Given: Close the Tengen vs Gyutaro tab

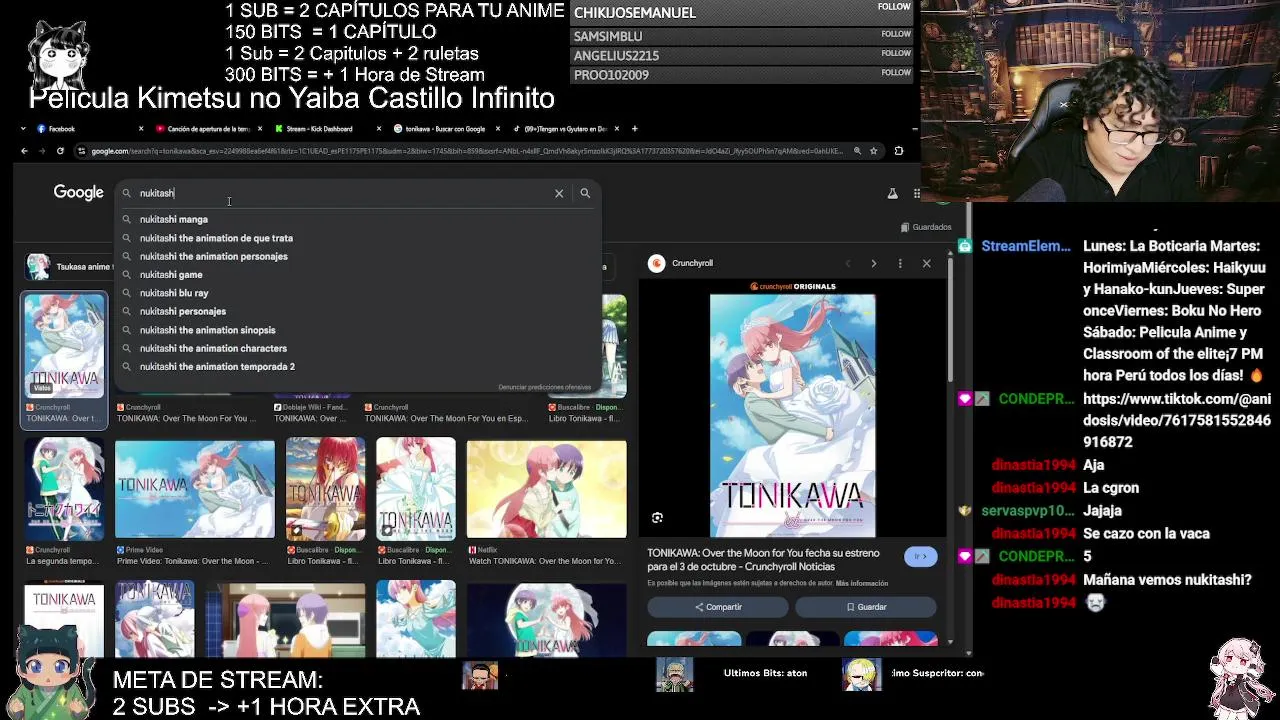Looking at the screenshot, I should [617, 128].
